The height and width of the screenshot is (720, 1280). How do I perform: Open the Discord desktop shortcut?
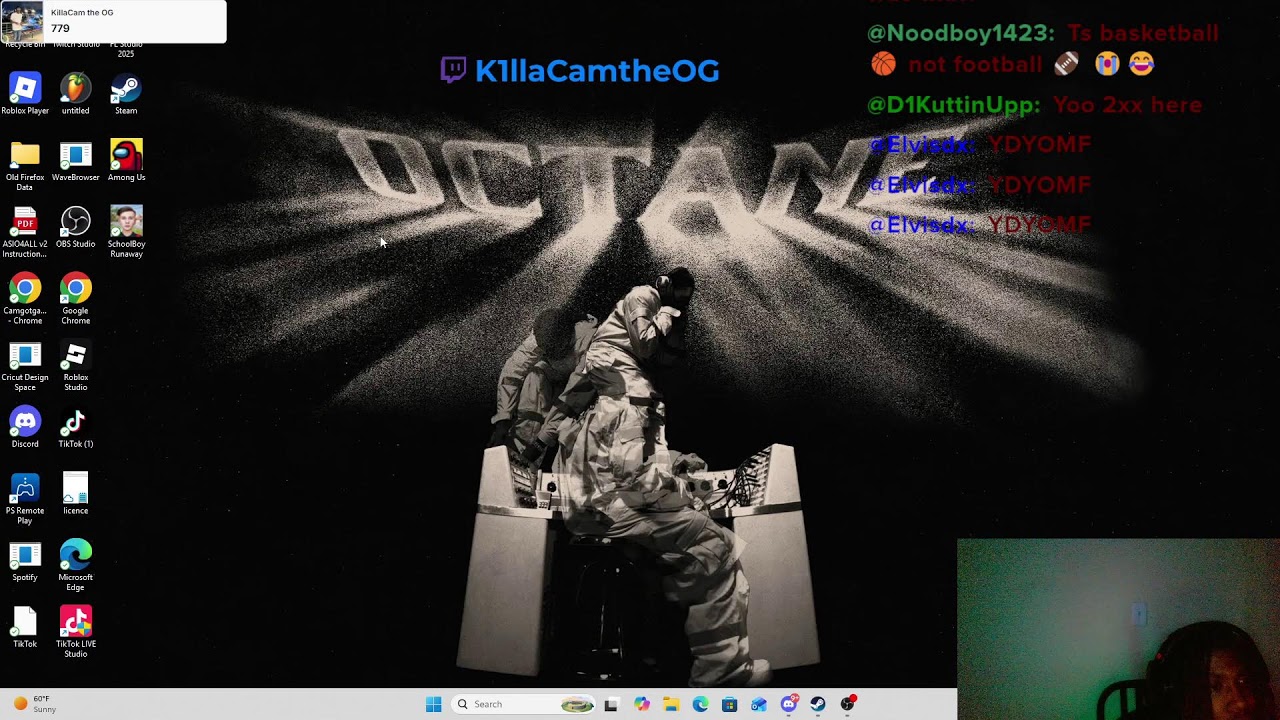click(x=25, y=427)
